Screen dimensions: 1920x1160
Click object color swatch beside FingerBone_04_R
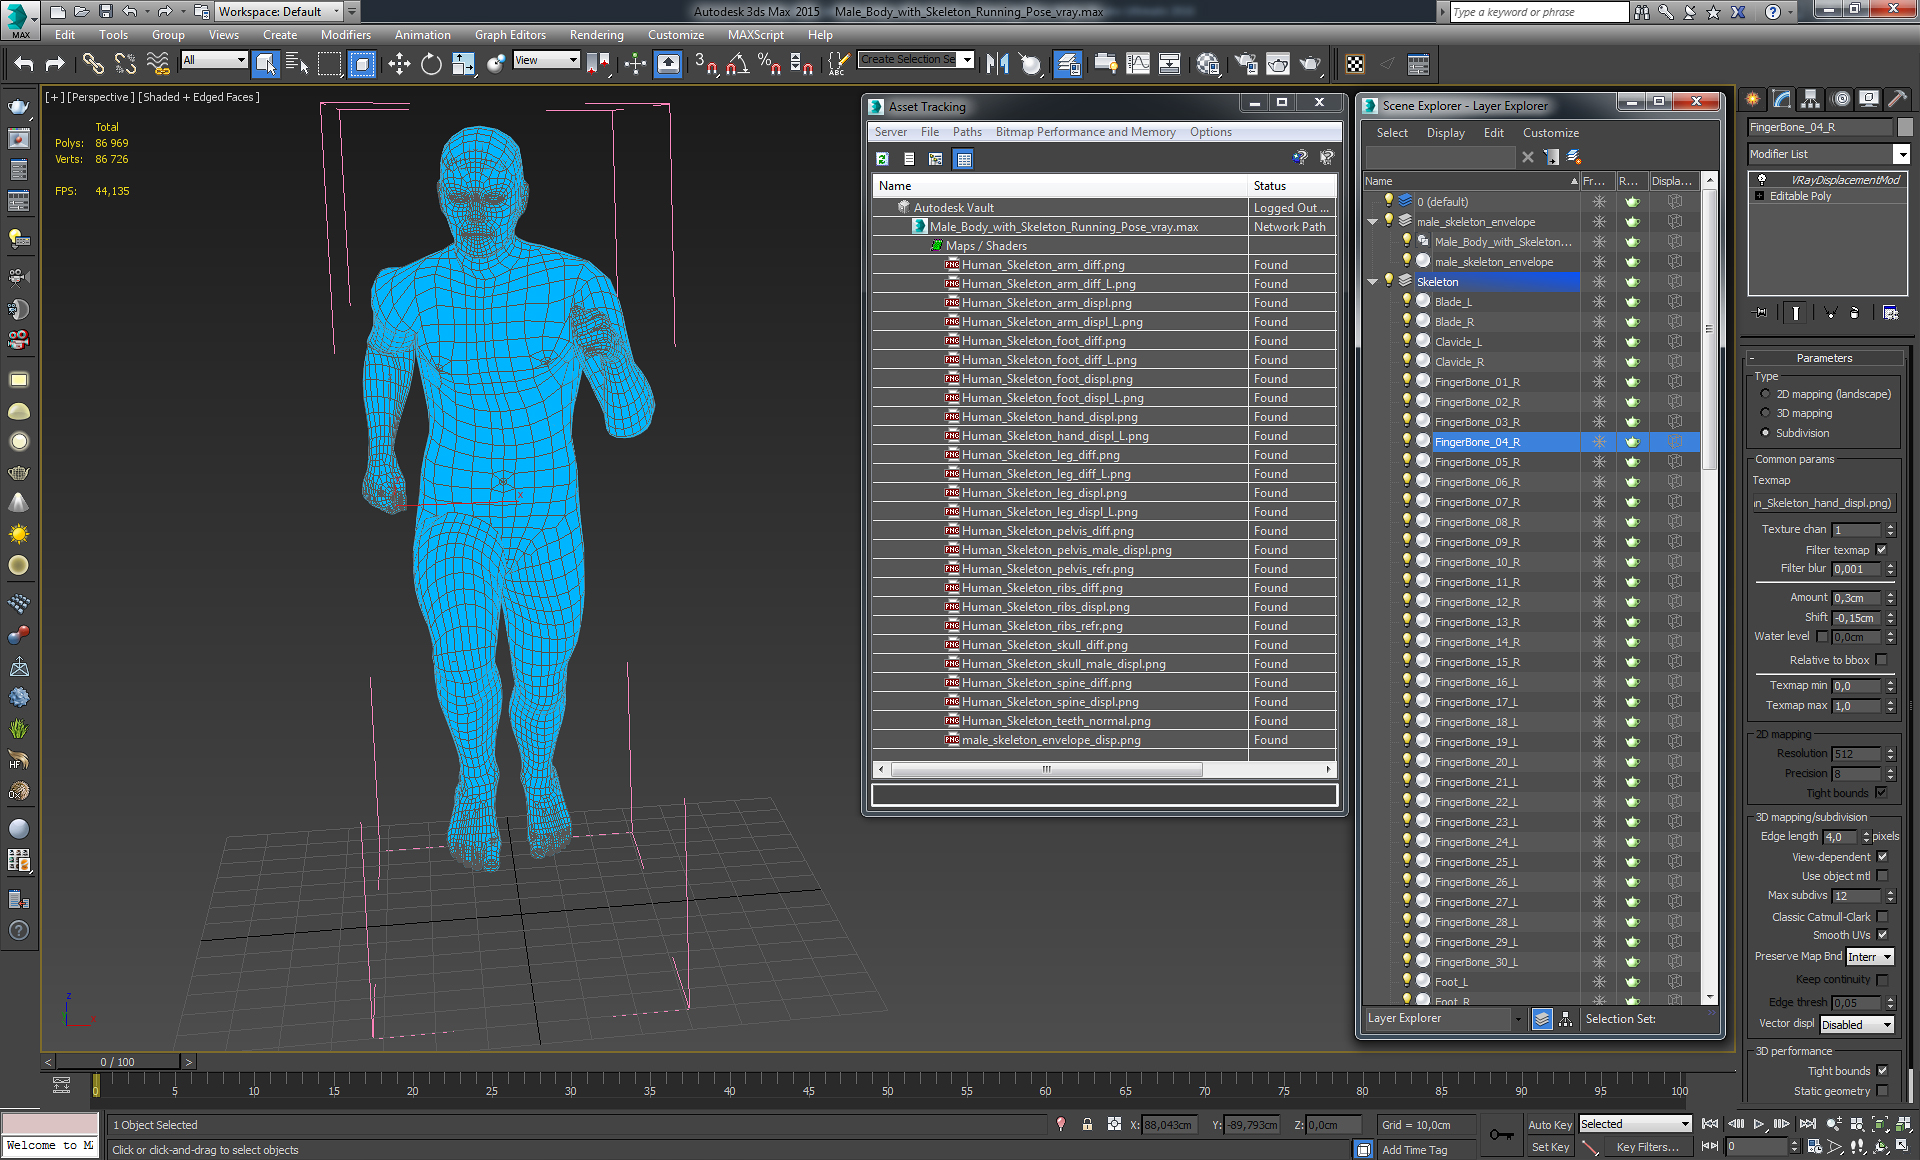(x=1904, y=127)
